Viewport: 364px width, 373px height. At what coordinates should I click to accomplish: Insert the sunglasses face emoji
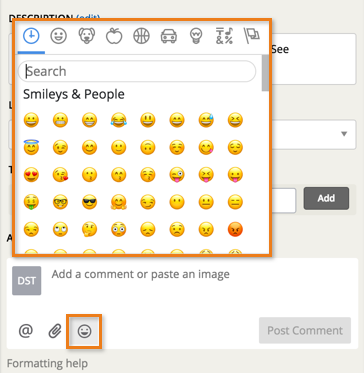tap(89, 202)
